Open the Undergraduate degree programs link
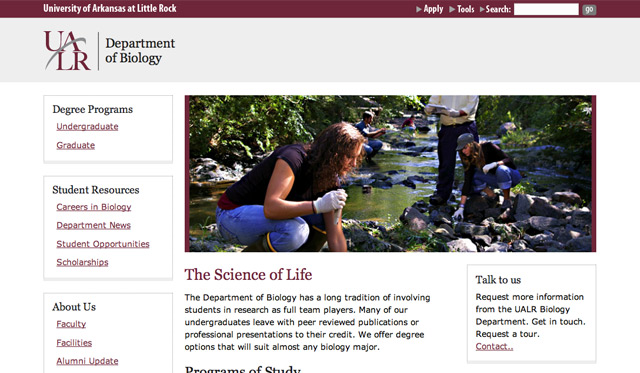 (x=87, y=127)
